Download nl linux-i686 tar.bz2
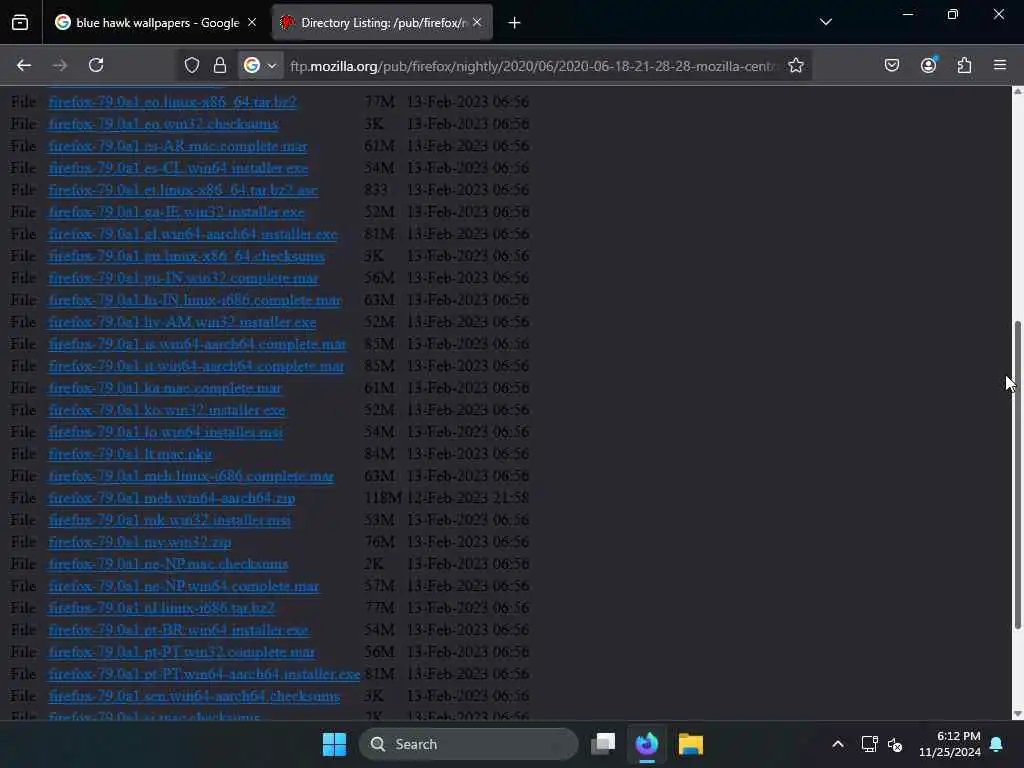 tap(162, 608)
